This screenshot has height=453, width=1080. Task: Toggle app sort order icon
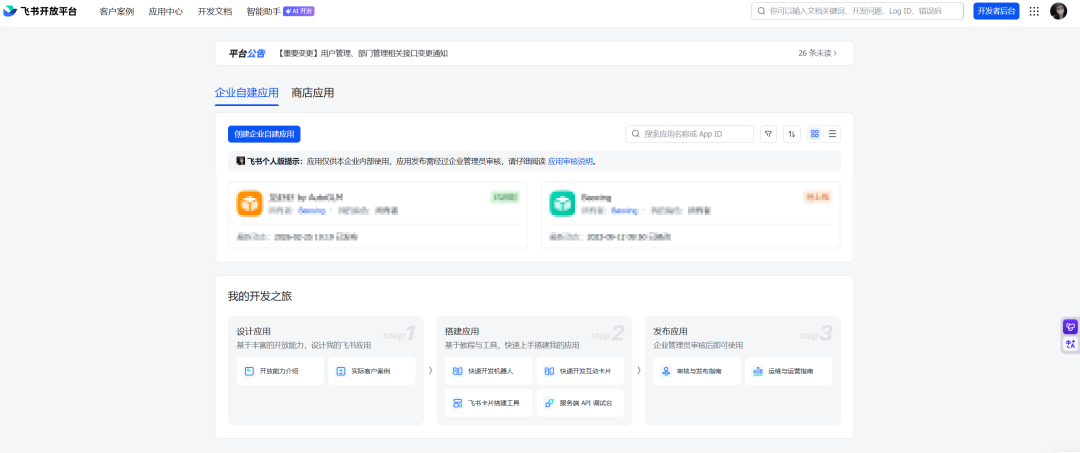pyautogui.click(x=792, y=134)
